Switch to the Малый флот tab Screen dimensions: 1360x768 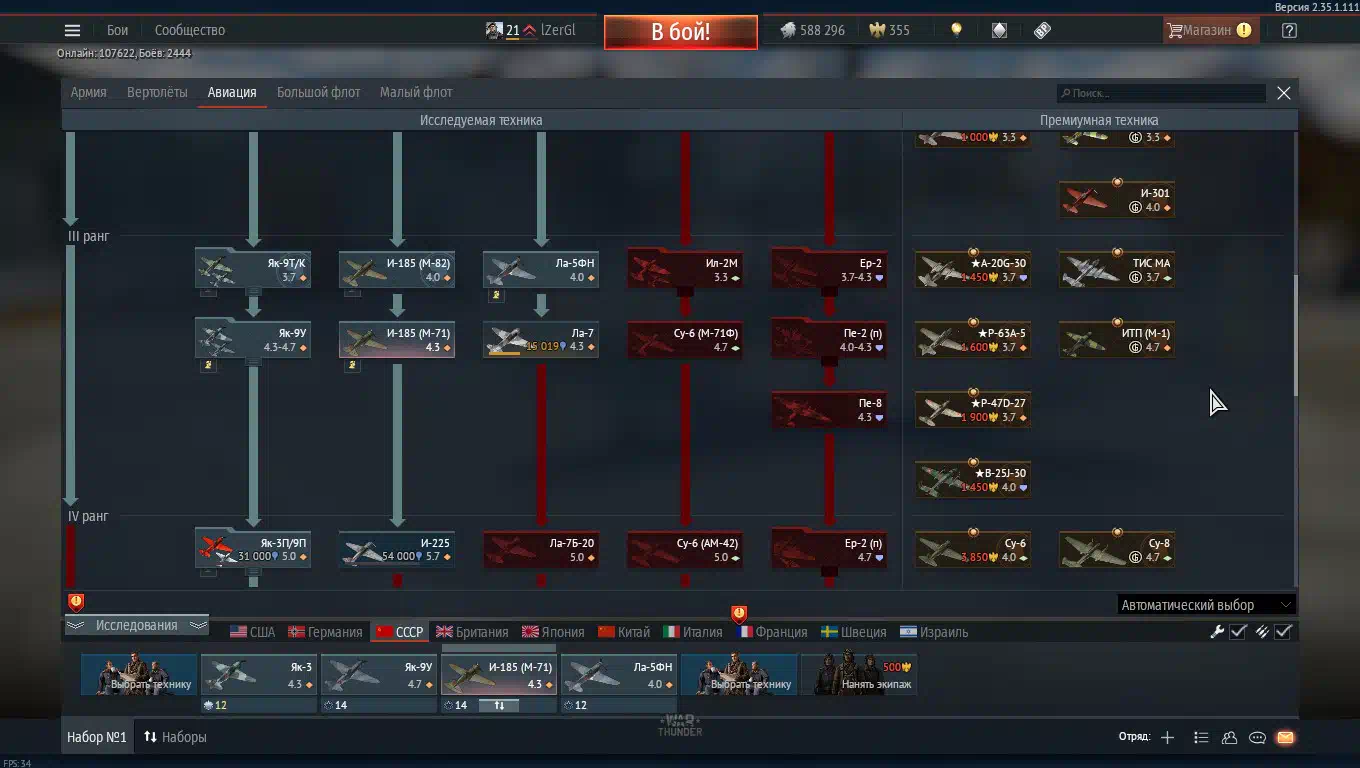click(416, 92)
